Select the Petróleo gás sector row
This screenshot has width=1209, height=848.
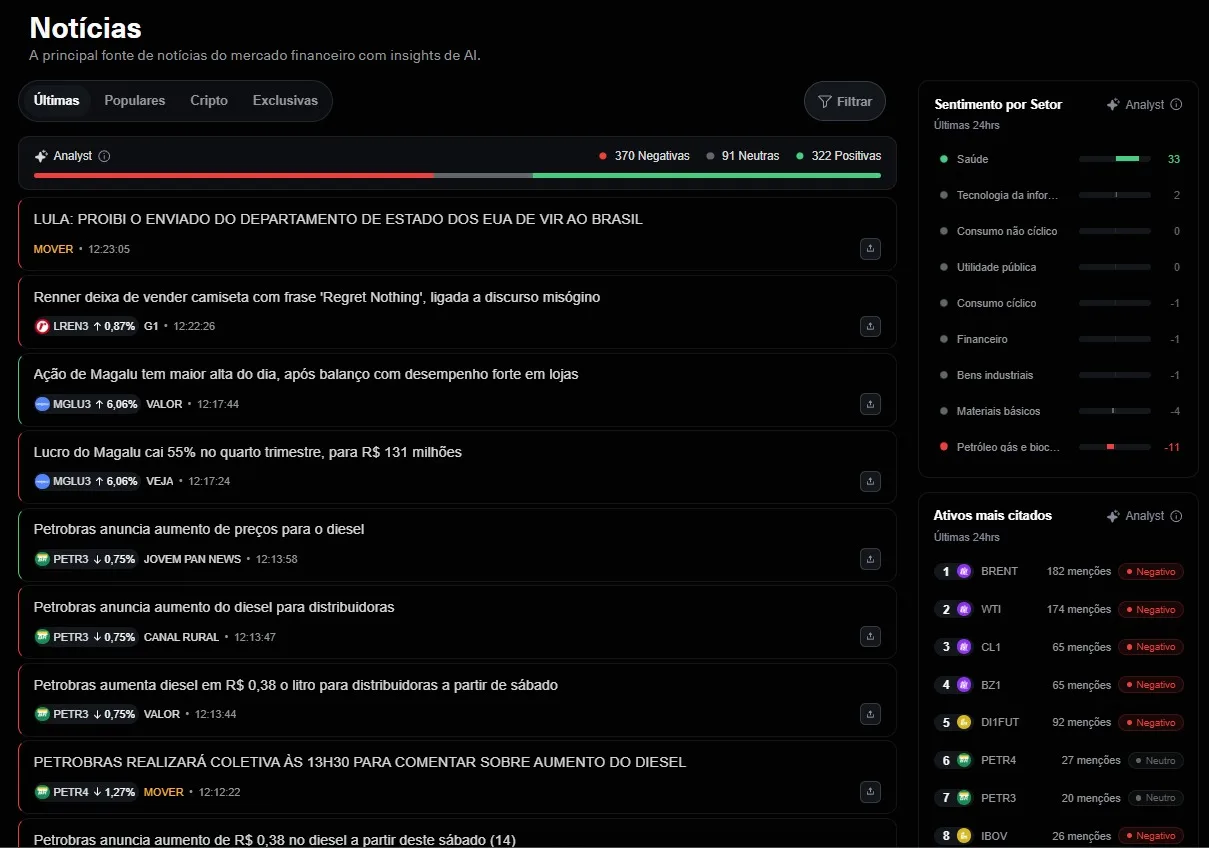click(1008, 447)
